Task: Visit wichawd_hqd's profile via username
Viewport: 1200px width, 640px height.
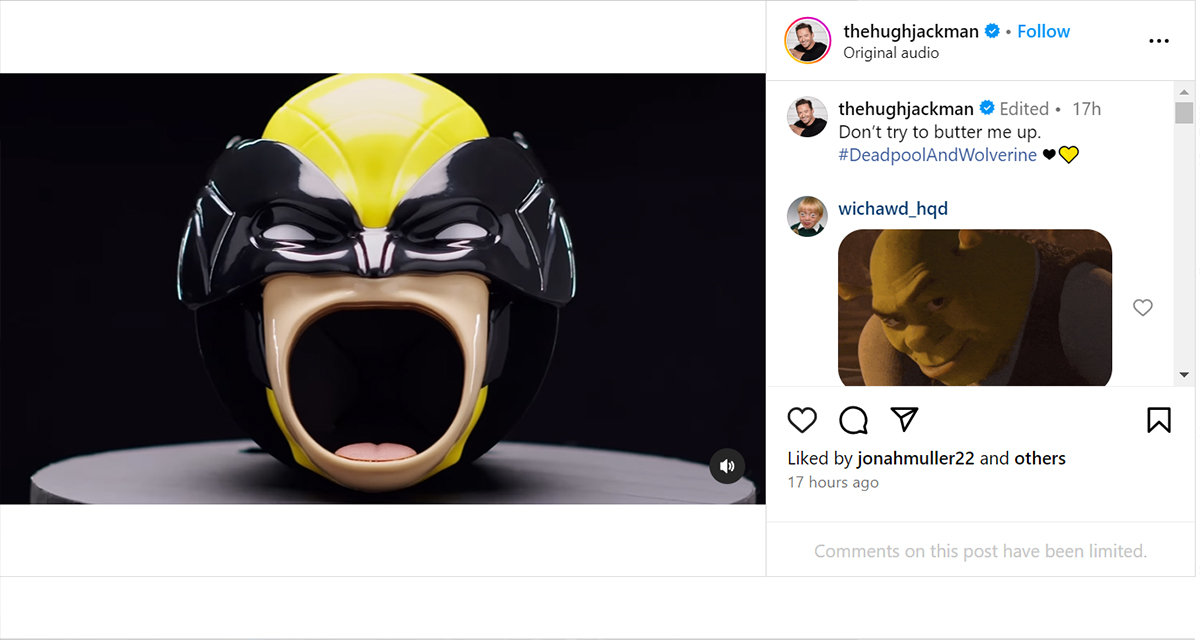Action: [893, 209]
